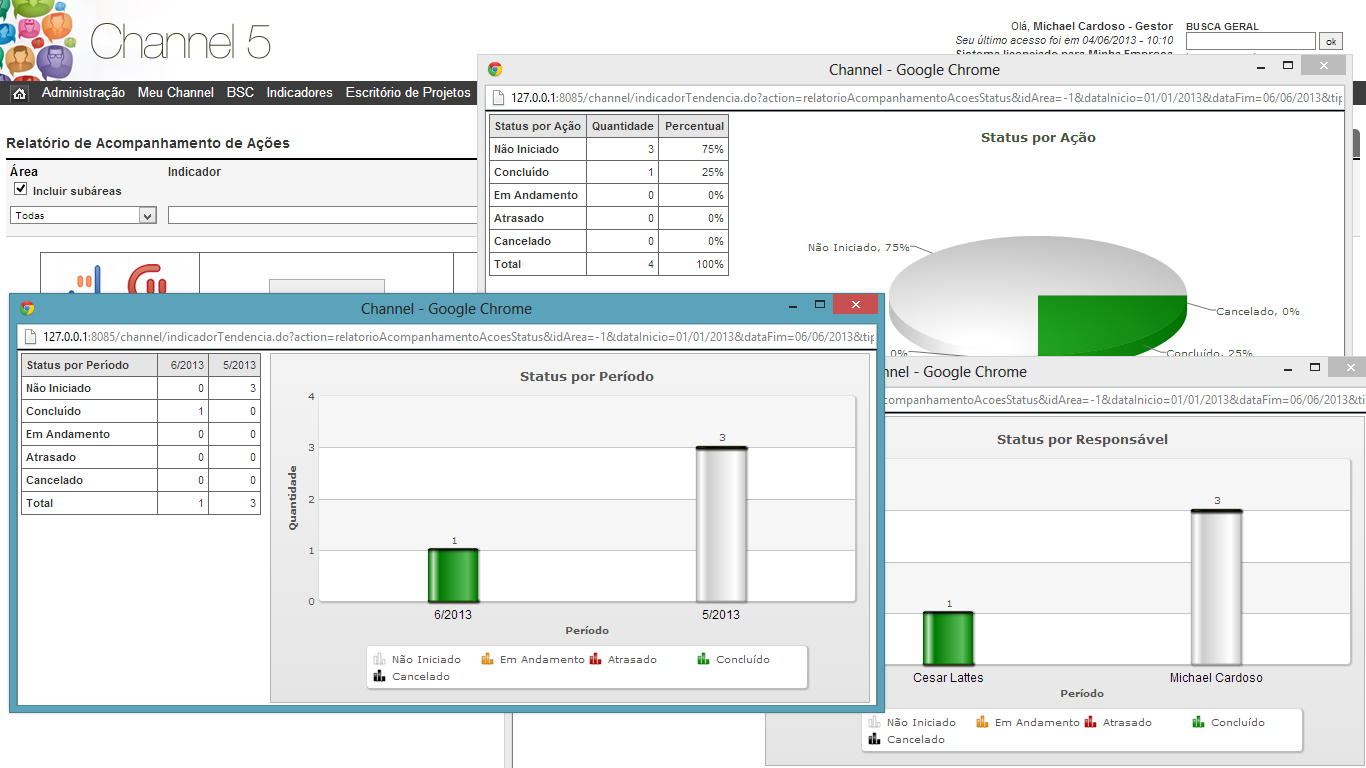Toggle the Incluir subáreas checkbox
Screen dimensions: 1366x768
(20, 189)
